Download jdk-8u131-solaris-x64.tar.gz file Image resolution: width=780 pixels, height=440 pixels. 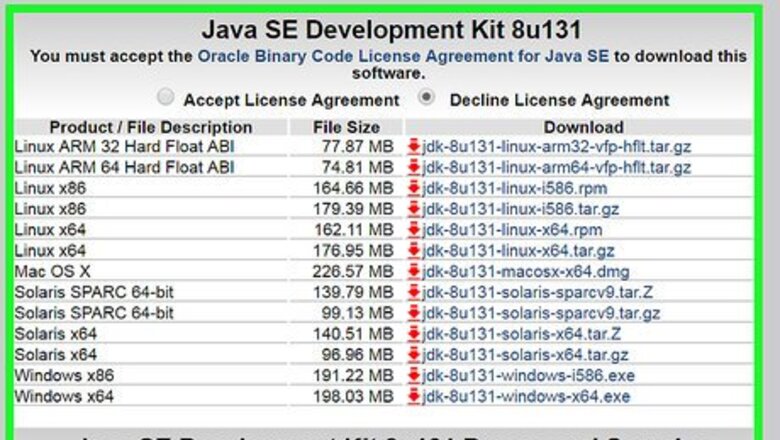[x=525, y=355]
